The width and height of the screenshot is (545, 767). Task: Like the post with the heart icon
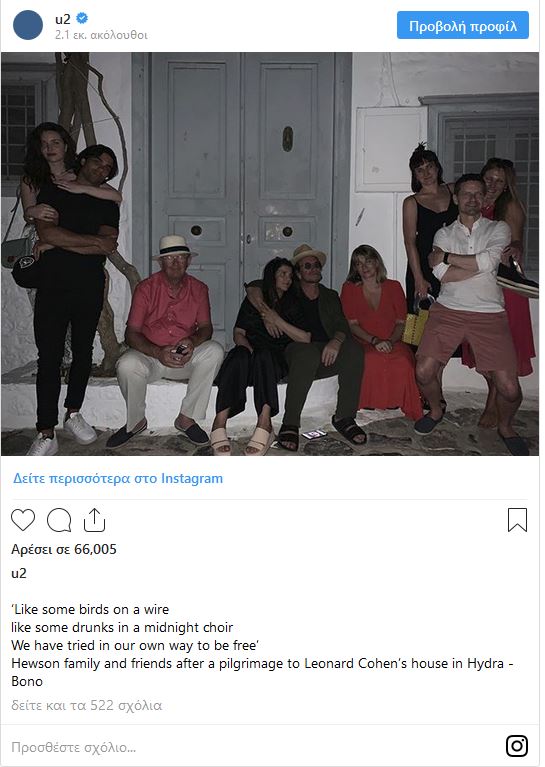(x=23, y=520)
